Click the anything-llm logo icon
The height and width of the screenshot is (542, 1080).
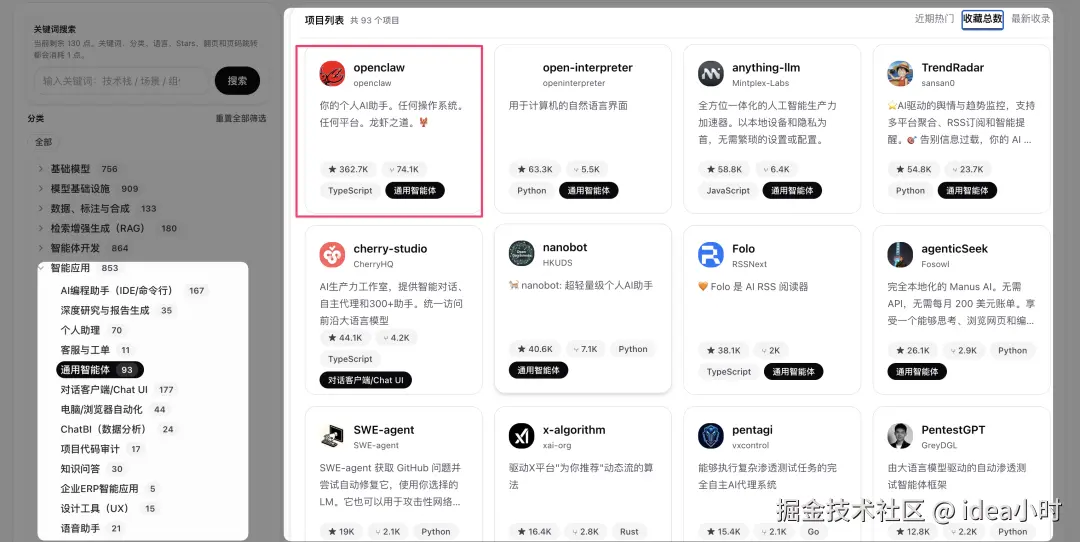[711, 74]
